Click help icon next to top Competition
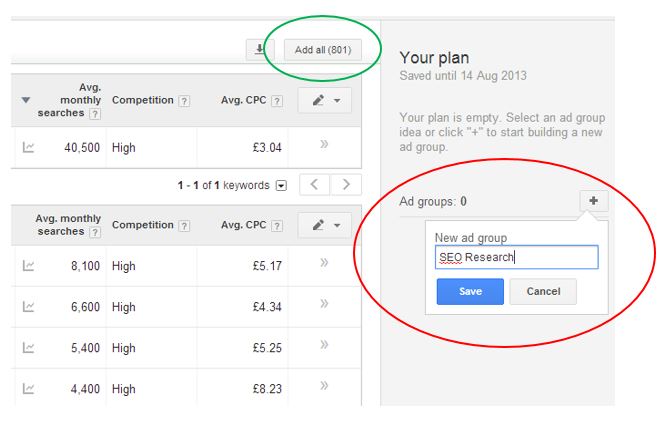Viewport: 662px width, 445px height. coord(183,101)
